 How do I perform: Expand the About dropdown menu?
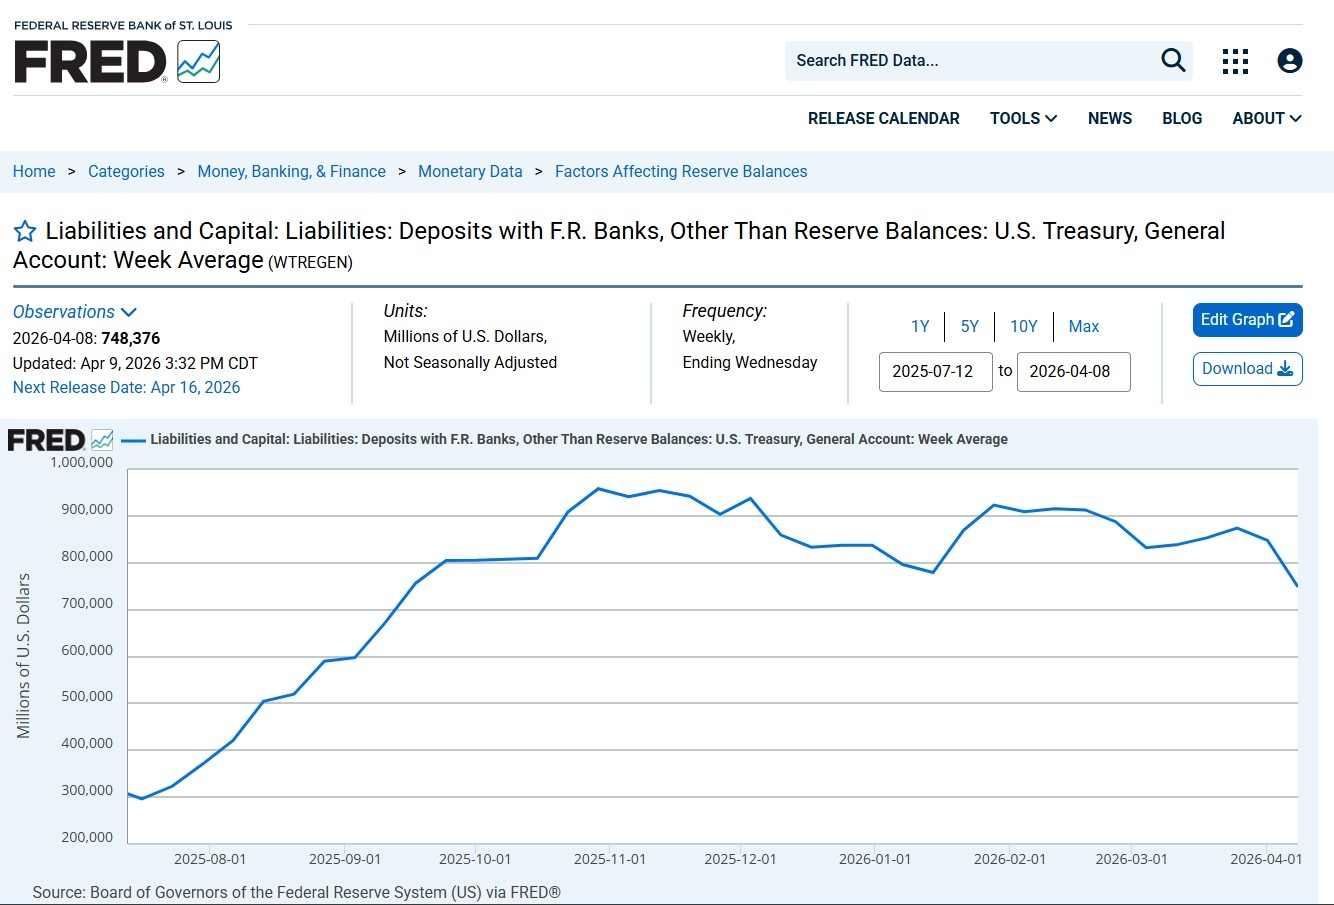tap(1266, 118)
